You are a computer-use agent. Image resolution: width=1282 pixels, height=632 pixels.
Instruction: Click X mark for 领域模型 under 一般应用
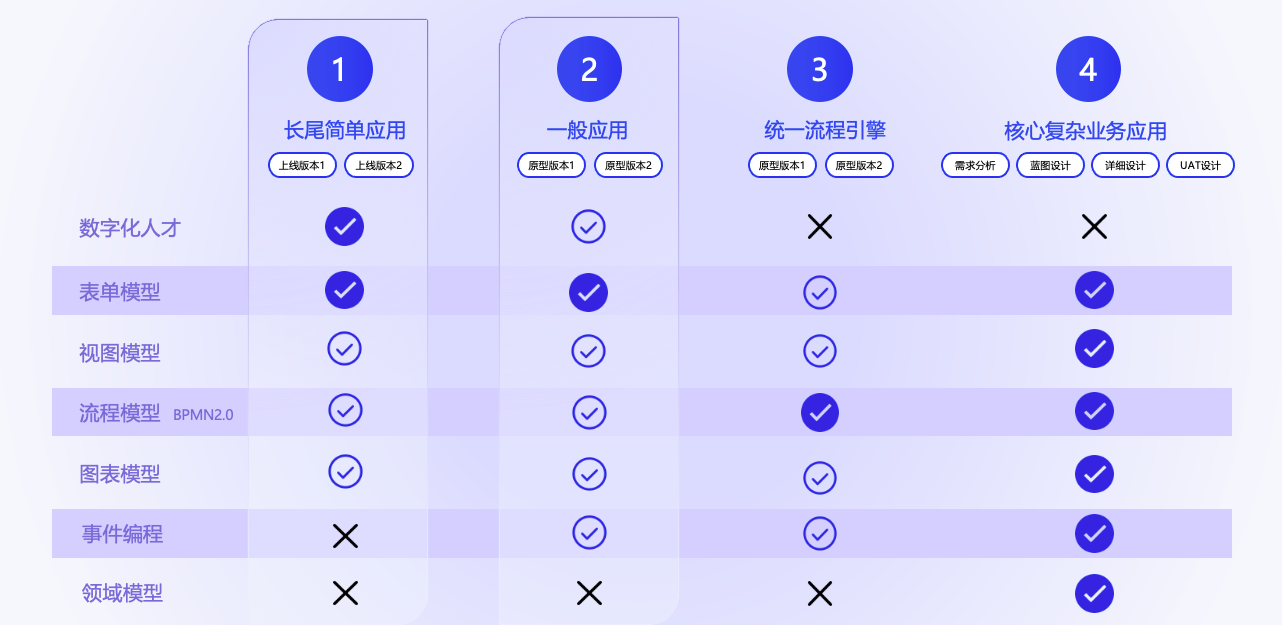(589, 593)
